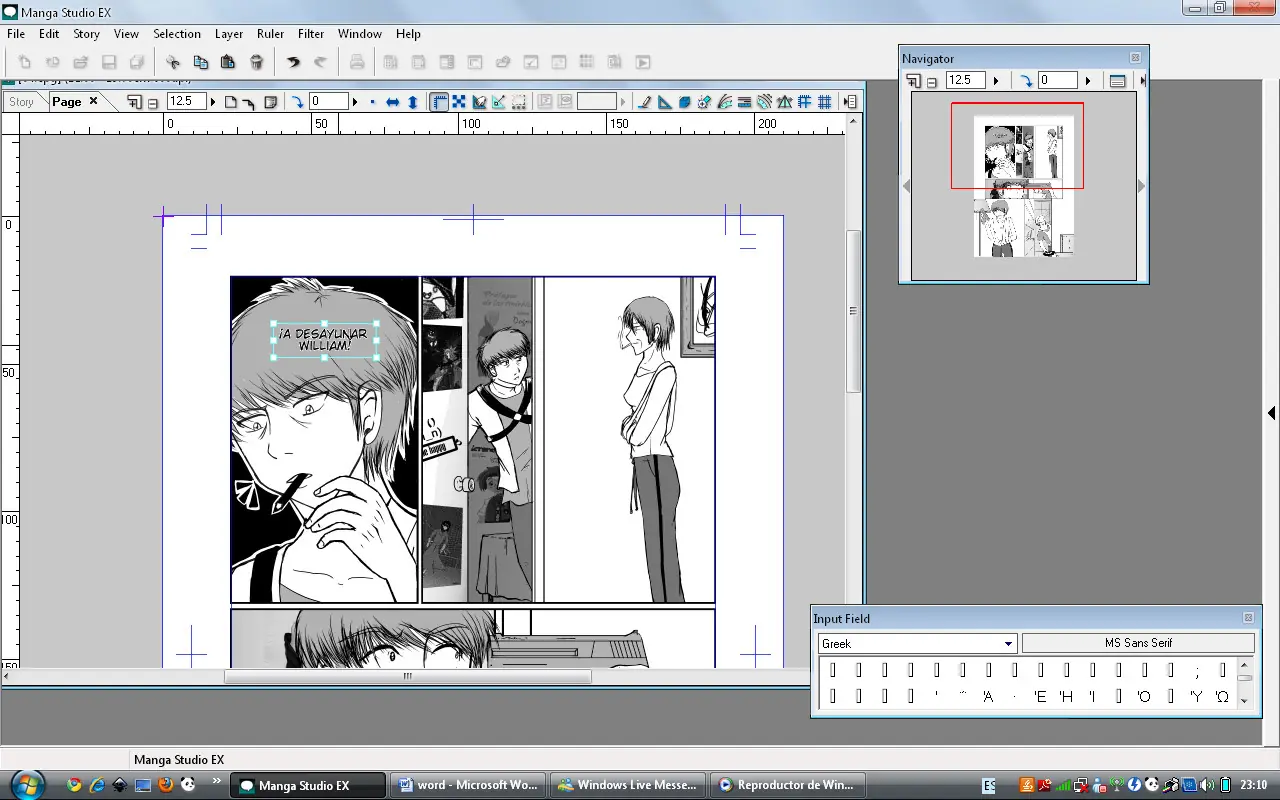This screenshot has width=1280, height=800.
Task: Click the page zoom value field 12.5
Action: [x=187, y=102]
